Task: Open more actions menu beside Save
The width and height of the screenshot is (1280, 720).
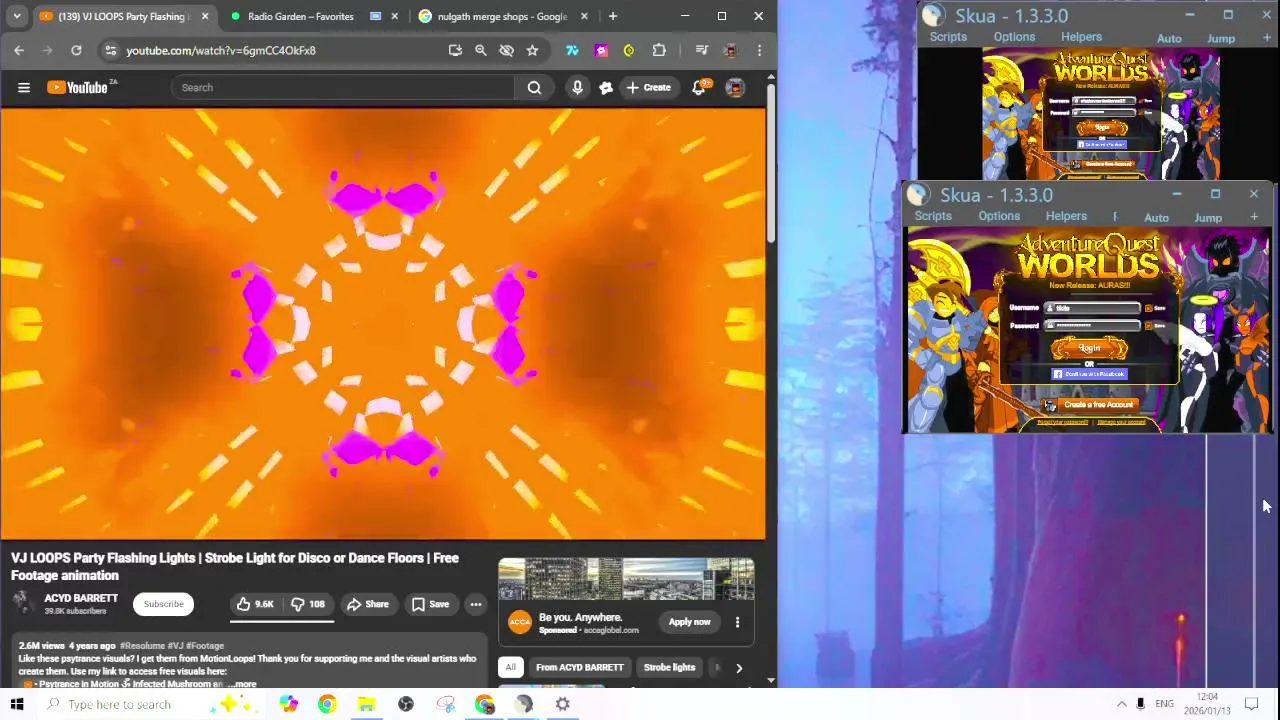Action: coord(476,604)
